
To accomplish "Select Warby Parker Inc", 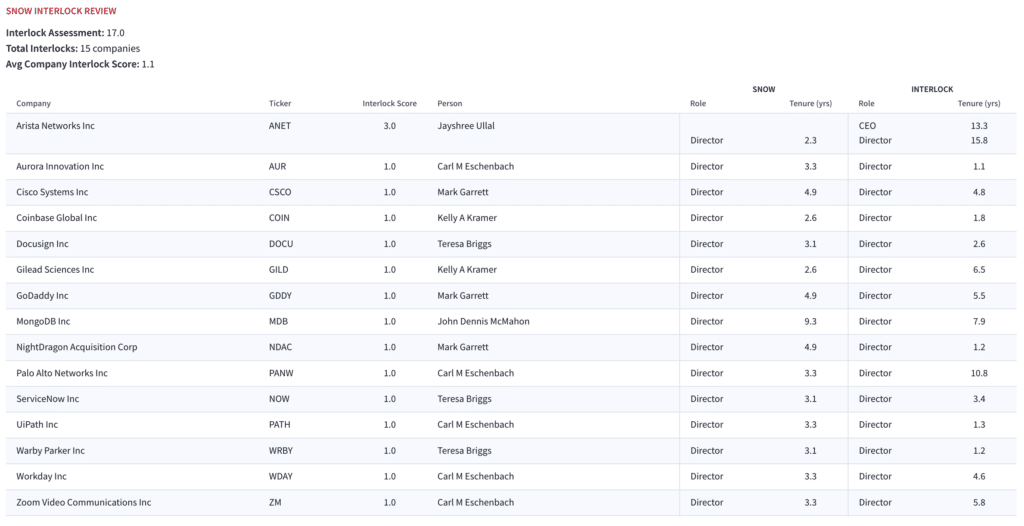I will point(50,451).
